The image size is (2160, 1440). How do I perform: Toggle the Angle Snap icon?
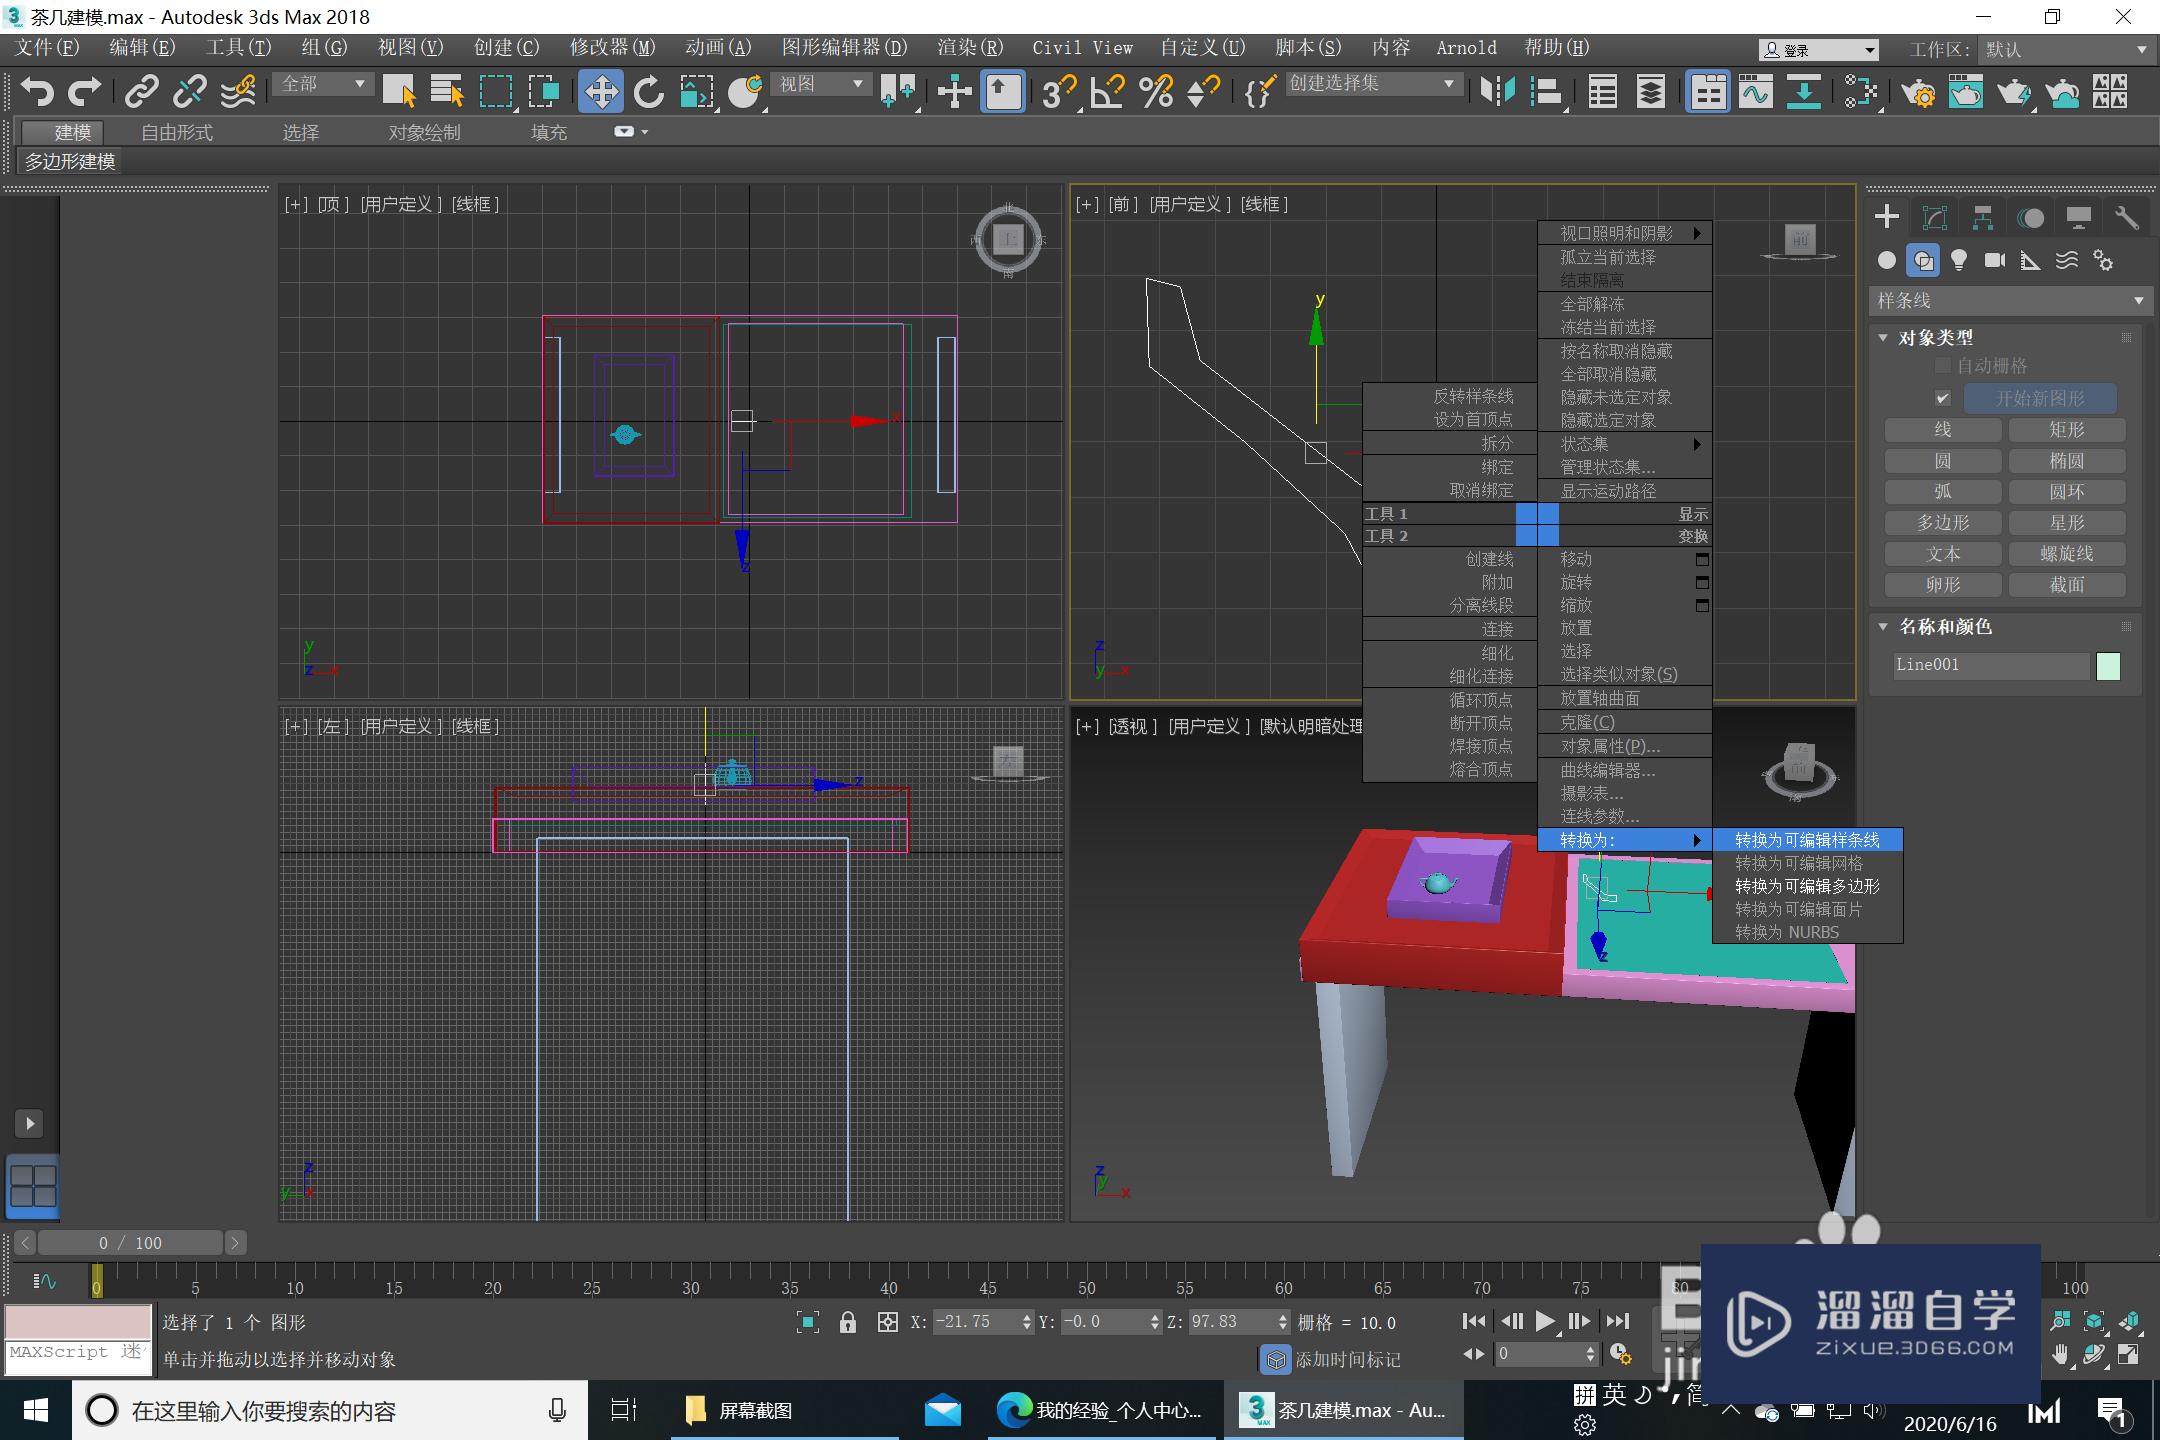click(x=1107, y=92)
